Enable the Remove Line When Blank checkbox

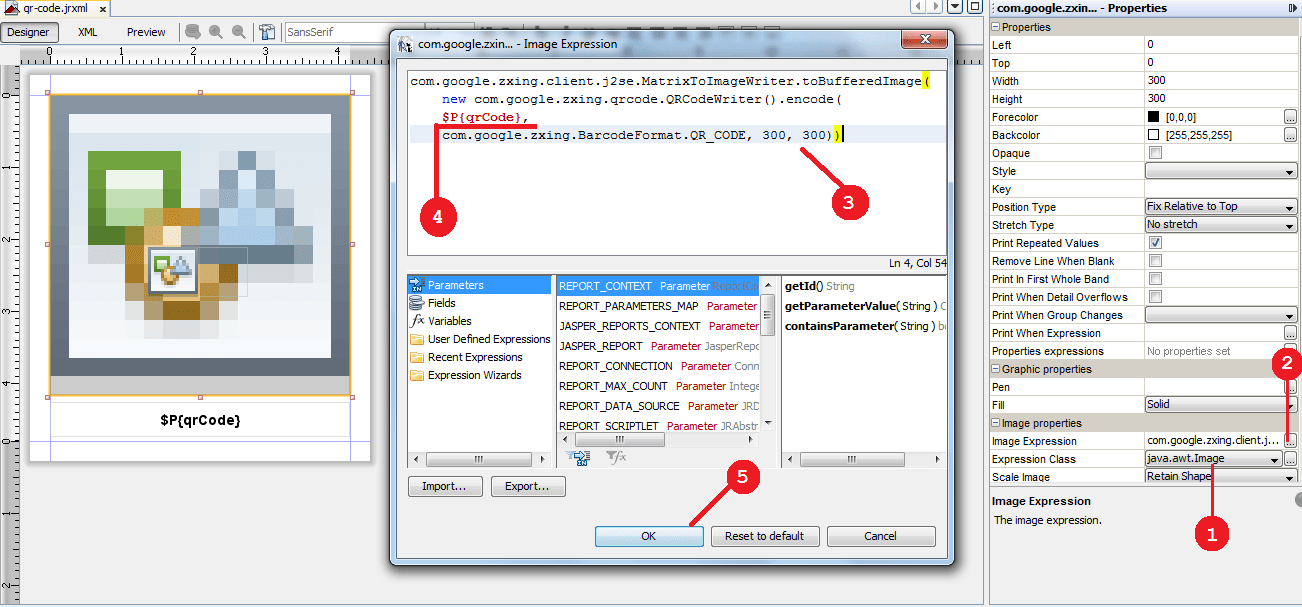click(x=1157, y=260)
